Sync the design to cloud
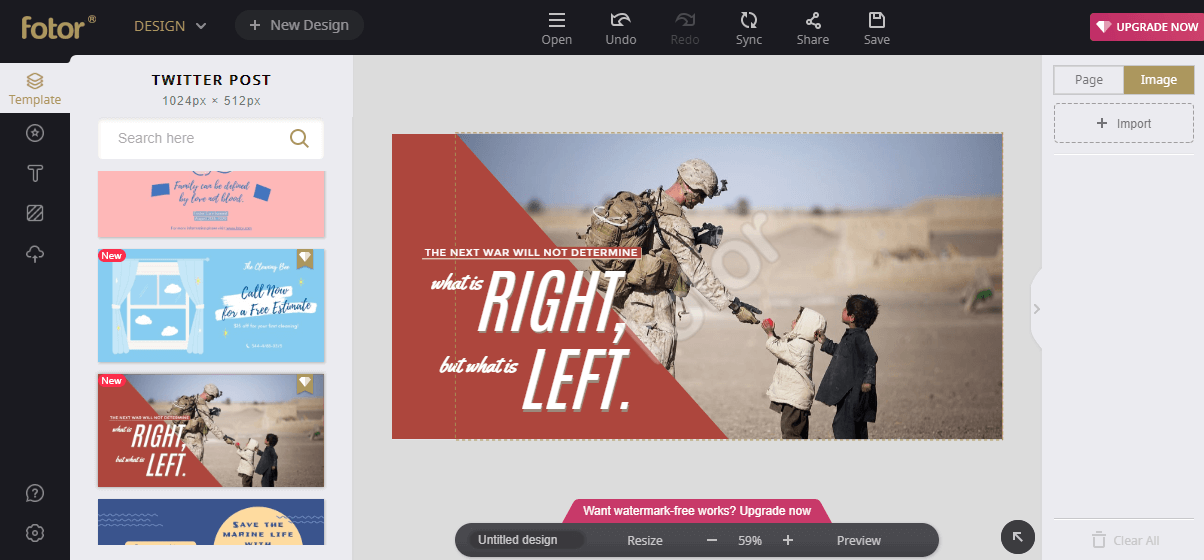Image resolution: width=1204 pixels, height=560 pixels. [749, 29]
